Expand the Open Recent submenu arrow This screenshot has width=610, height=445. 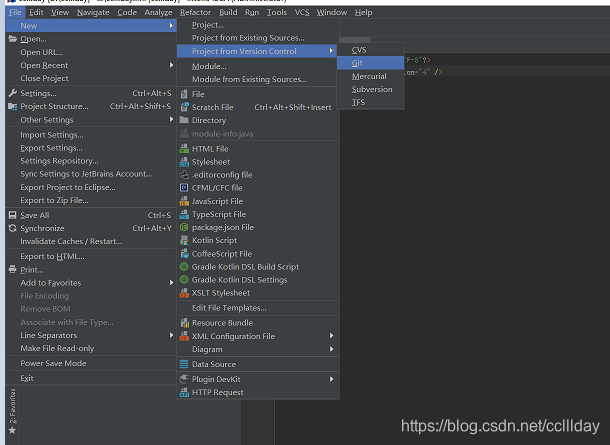pos(171,65)
